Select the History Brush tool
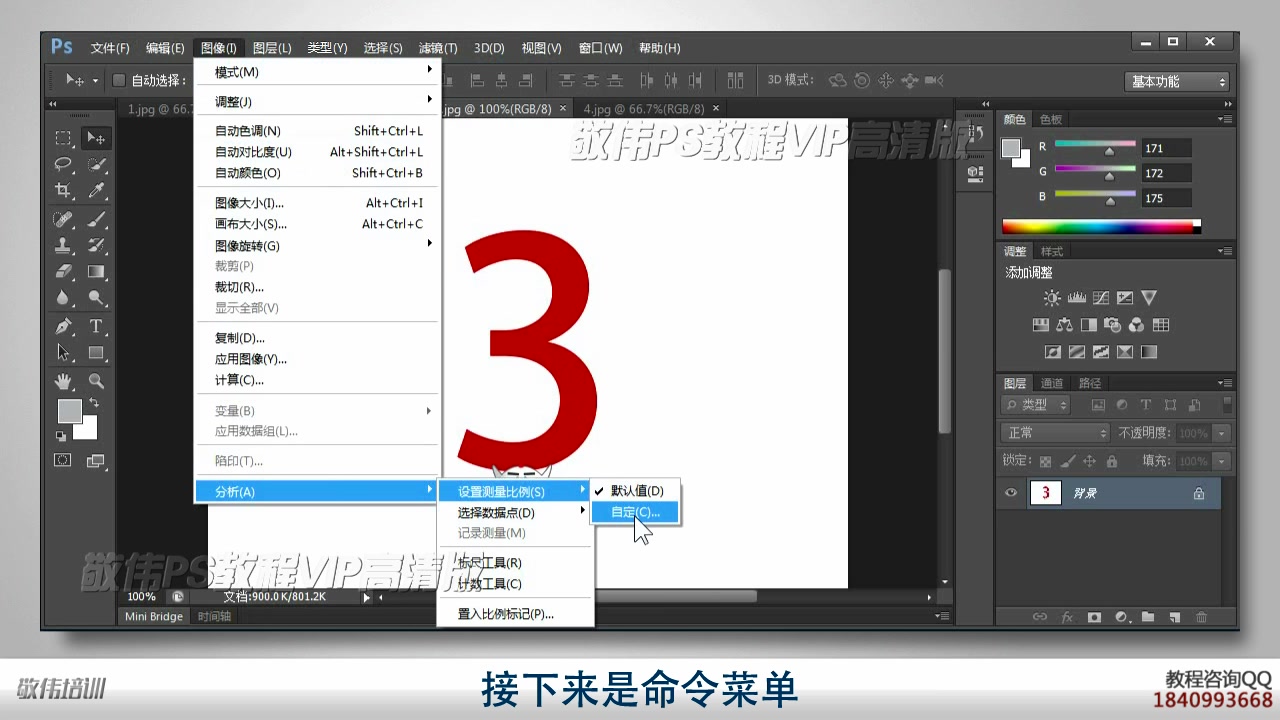This screenshot has width=1280, height=720. point(96,244)
